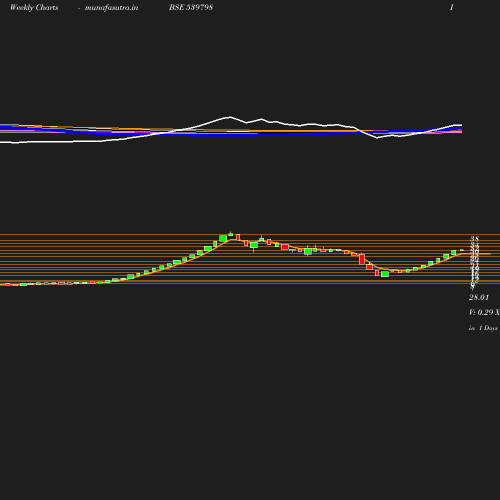Click the 'BSE 539798' stock code
This screenshot has width=500, height=500.
click(191, 7)
